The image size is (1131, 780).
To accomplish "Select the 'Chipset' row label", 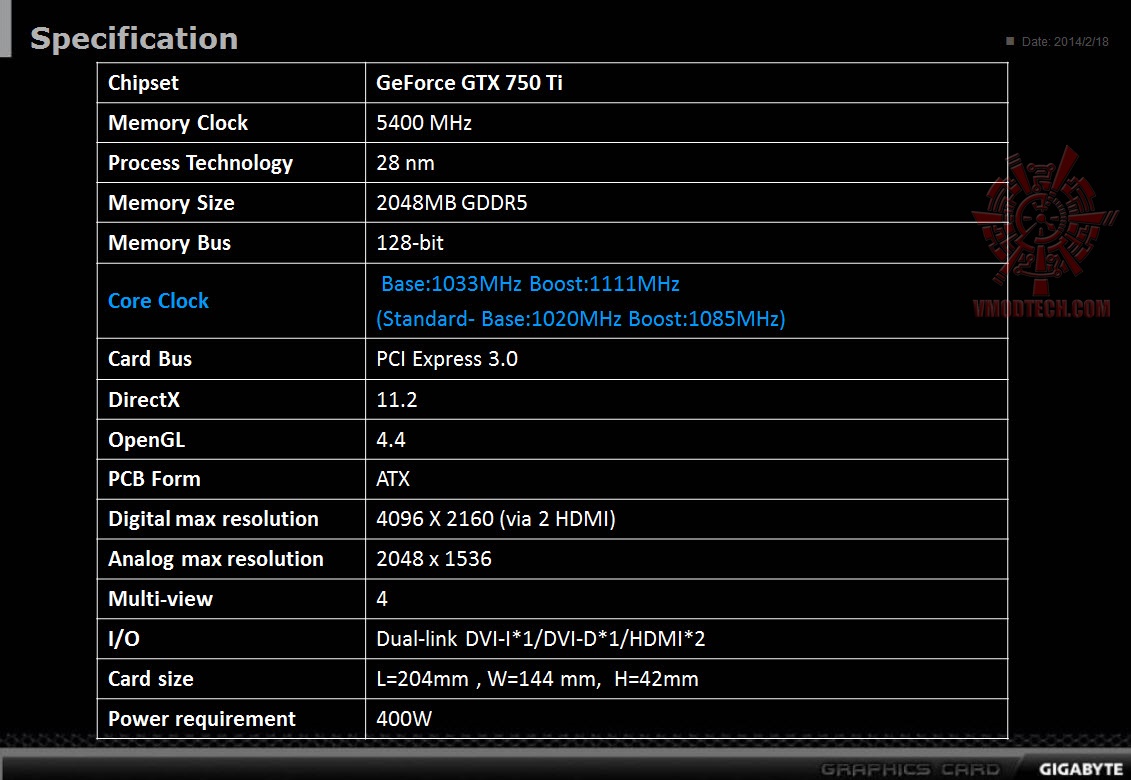I will click(143, 83).
